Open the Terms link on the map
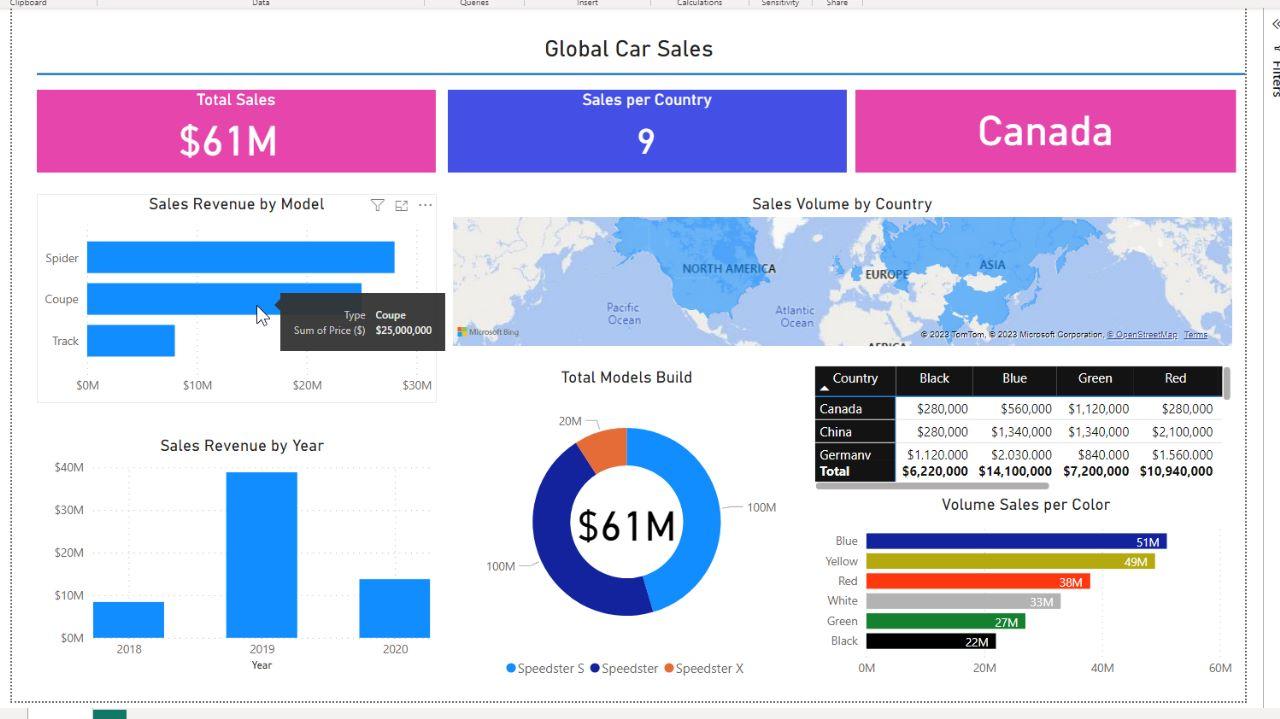This screenshot has width=1280, height=719. click(x=1195, y=335)
